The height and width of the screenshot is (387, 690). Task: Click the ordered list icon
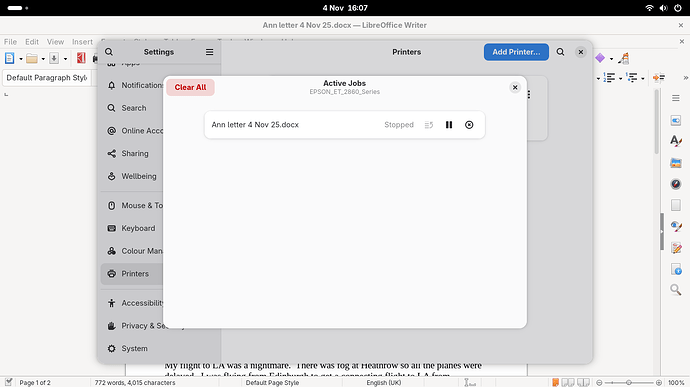pos(609,78)
